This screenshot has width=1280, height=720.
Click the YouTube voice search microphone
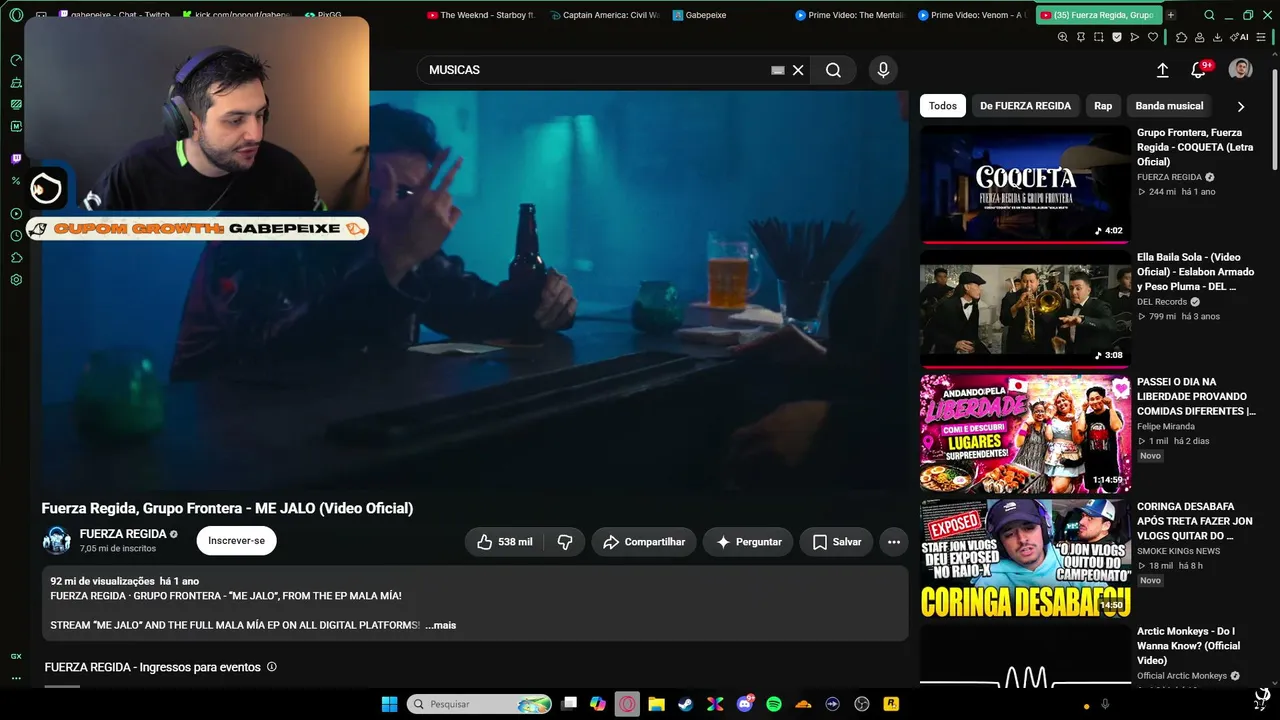pos(882,70)
